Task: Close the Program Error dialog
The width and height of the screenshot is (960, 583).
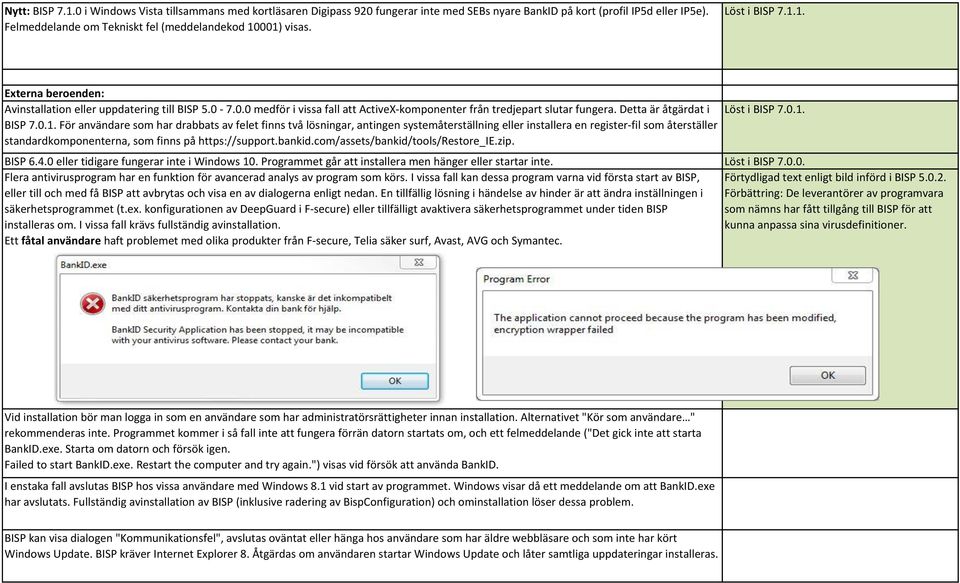Action: point(852,276)
